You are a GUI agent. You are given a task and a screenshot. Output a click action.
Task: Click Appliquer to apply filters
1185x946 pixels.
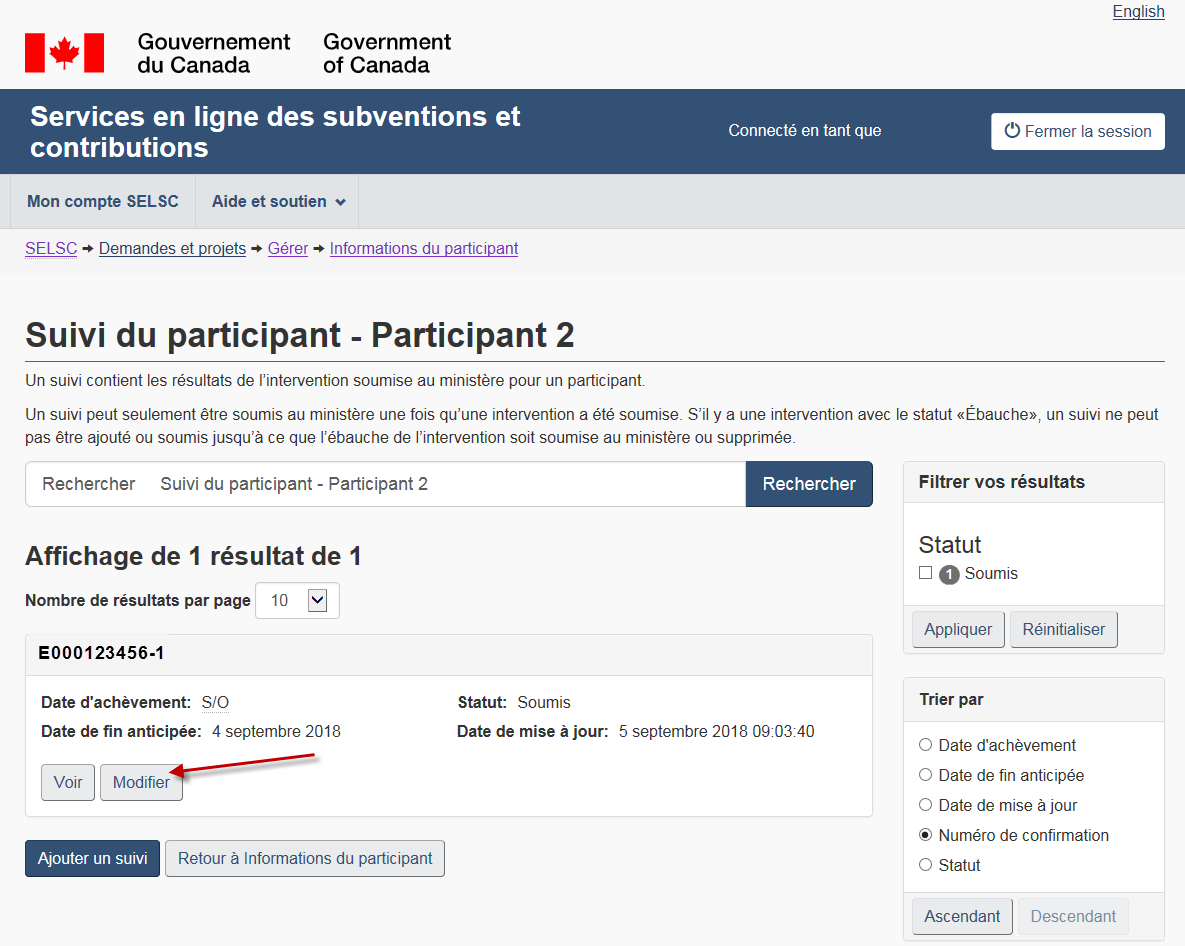[958, 630]
